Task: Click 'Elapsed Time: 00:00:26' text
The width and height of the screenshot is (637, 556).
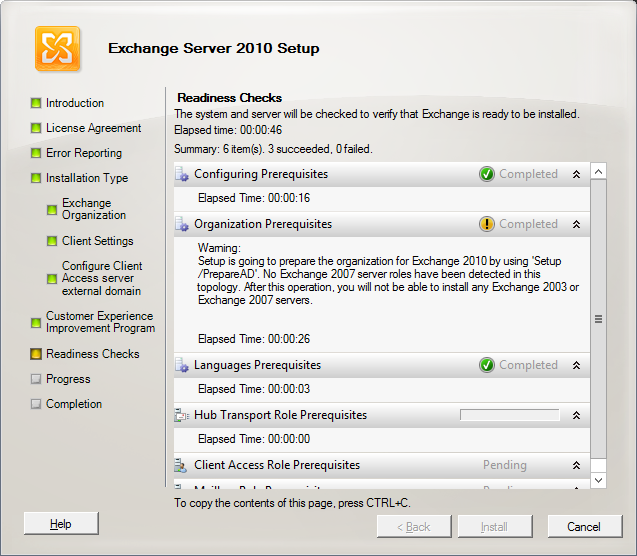Action: [254, 339]
